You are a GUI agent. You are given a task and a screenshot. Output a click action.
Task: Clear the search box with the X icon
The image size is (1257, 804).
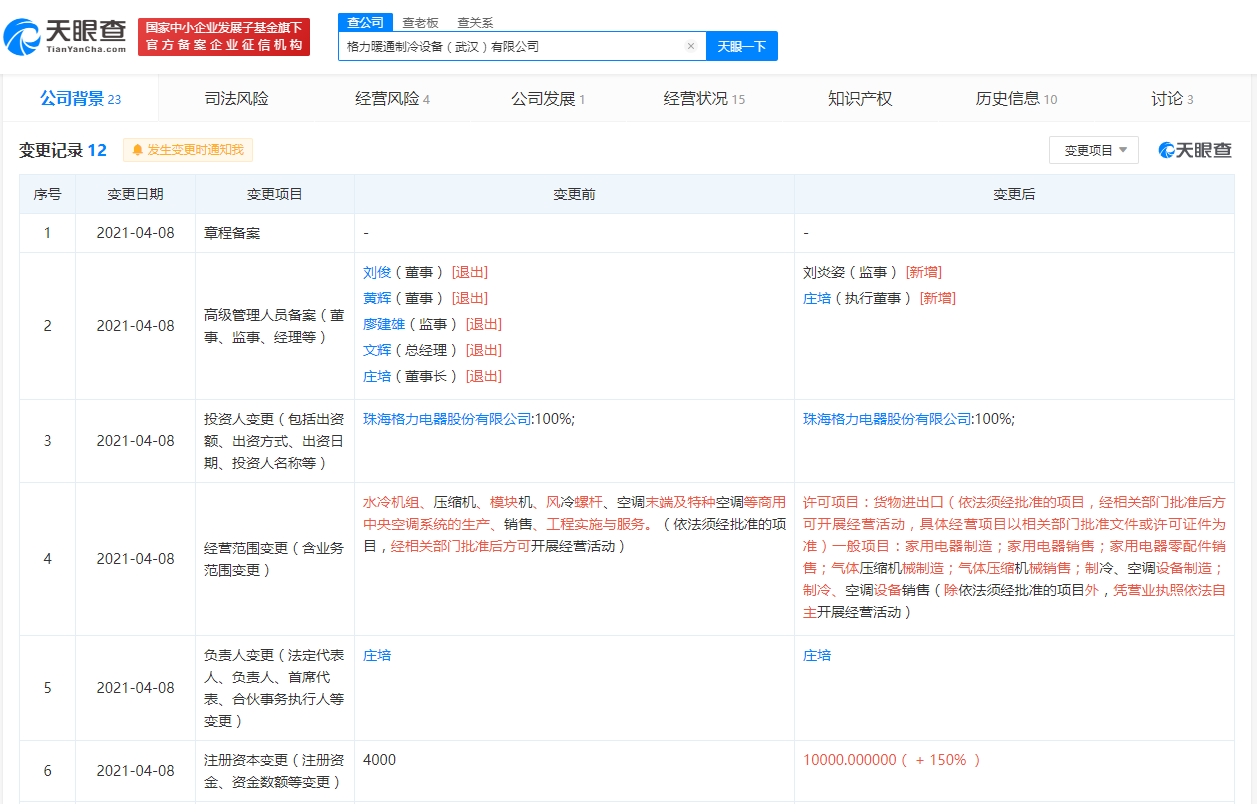point(690,46)
